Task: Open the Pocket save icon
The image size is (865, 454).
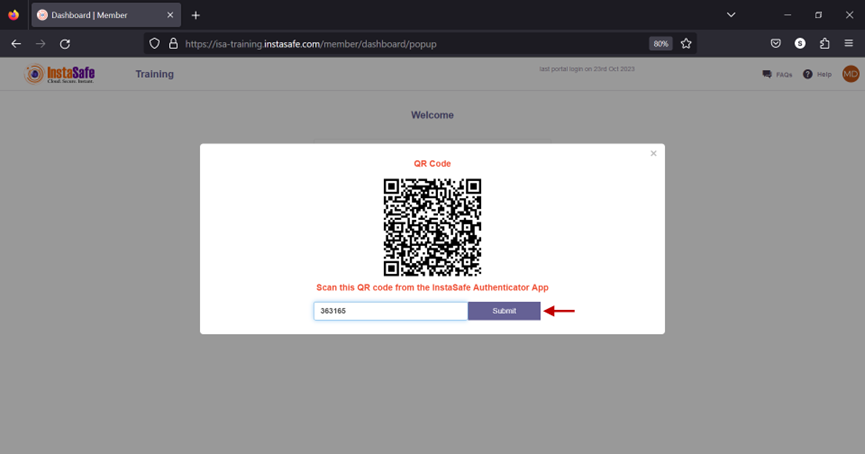Action: pyautogui.click(x=776, y=44)
